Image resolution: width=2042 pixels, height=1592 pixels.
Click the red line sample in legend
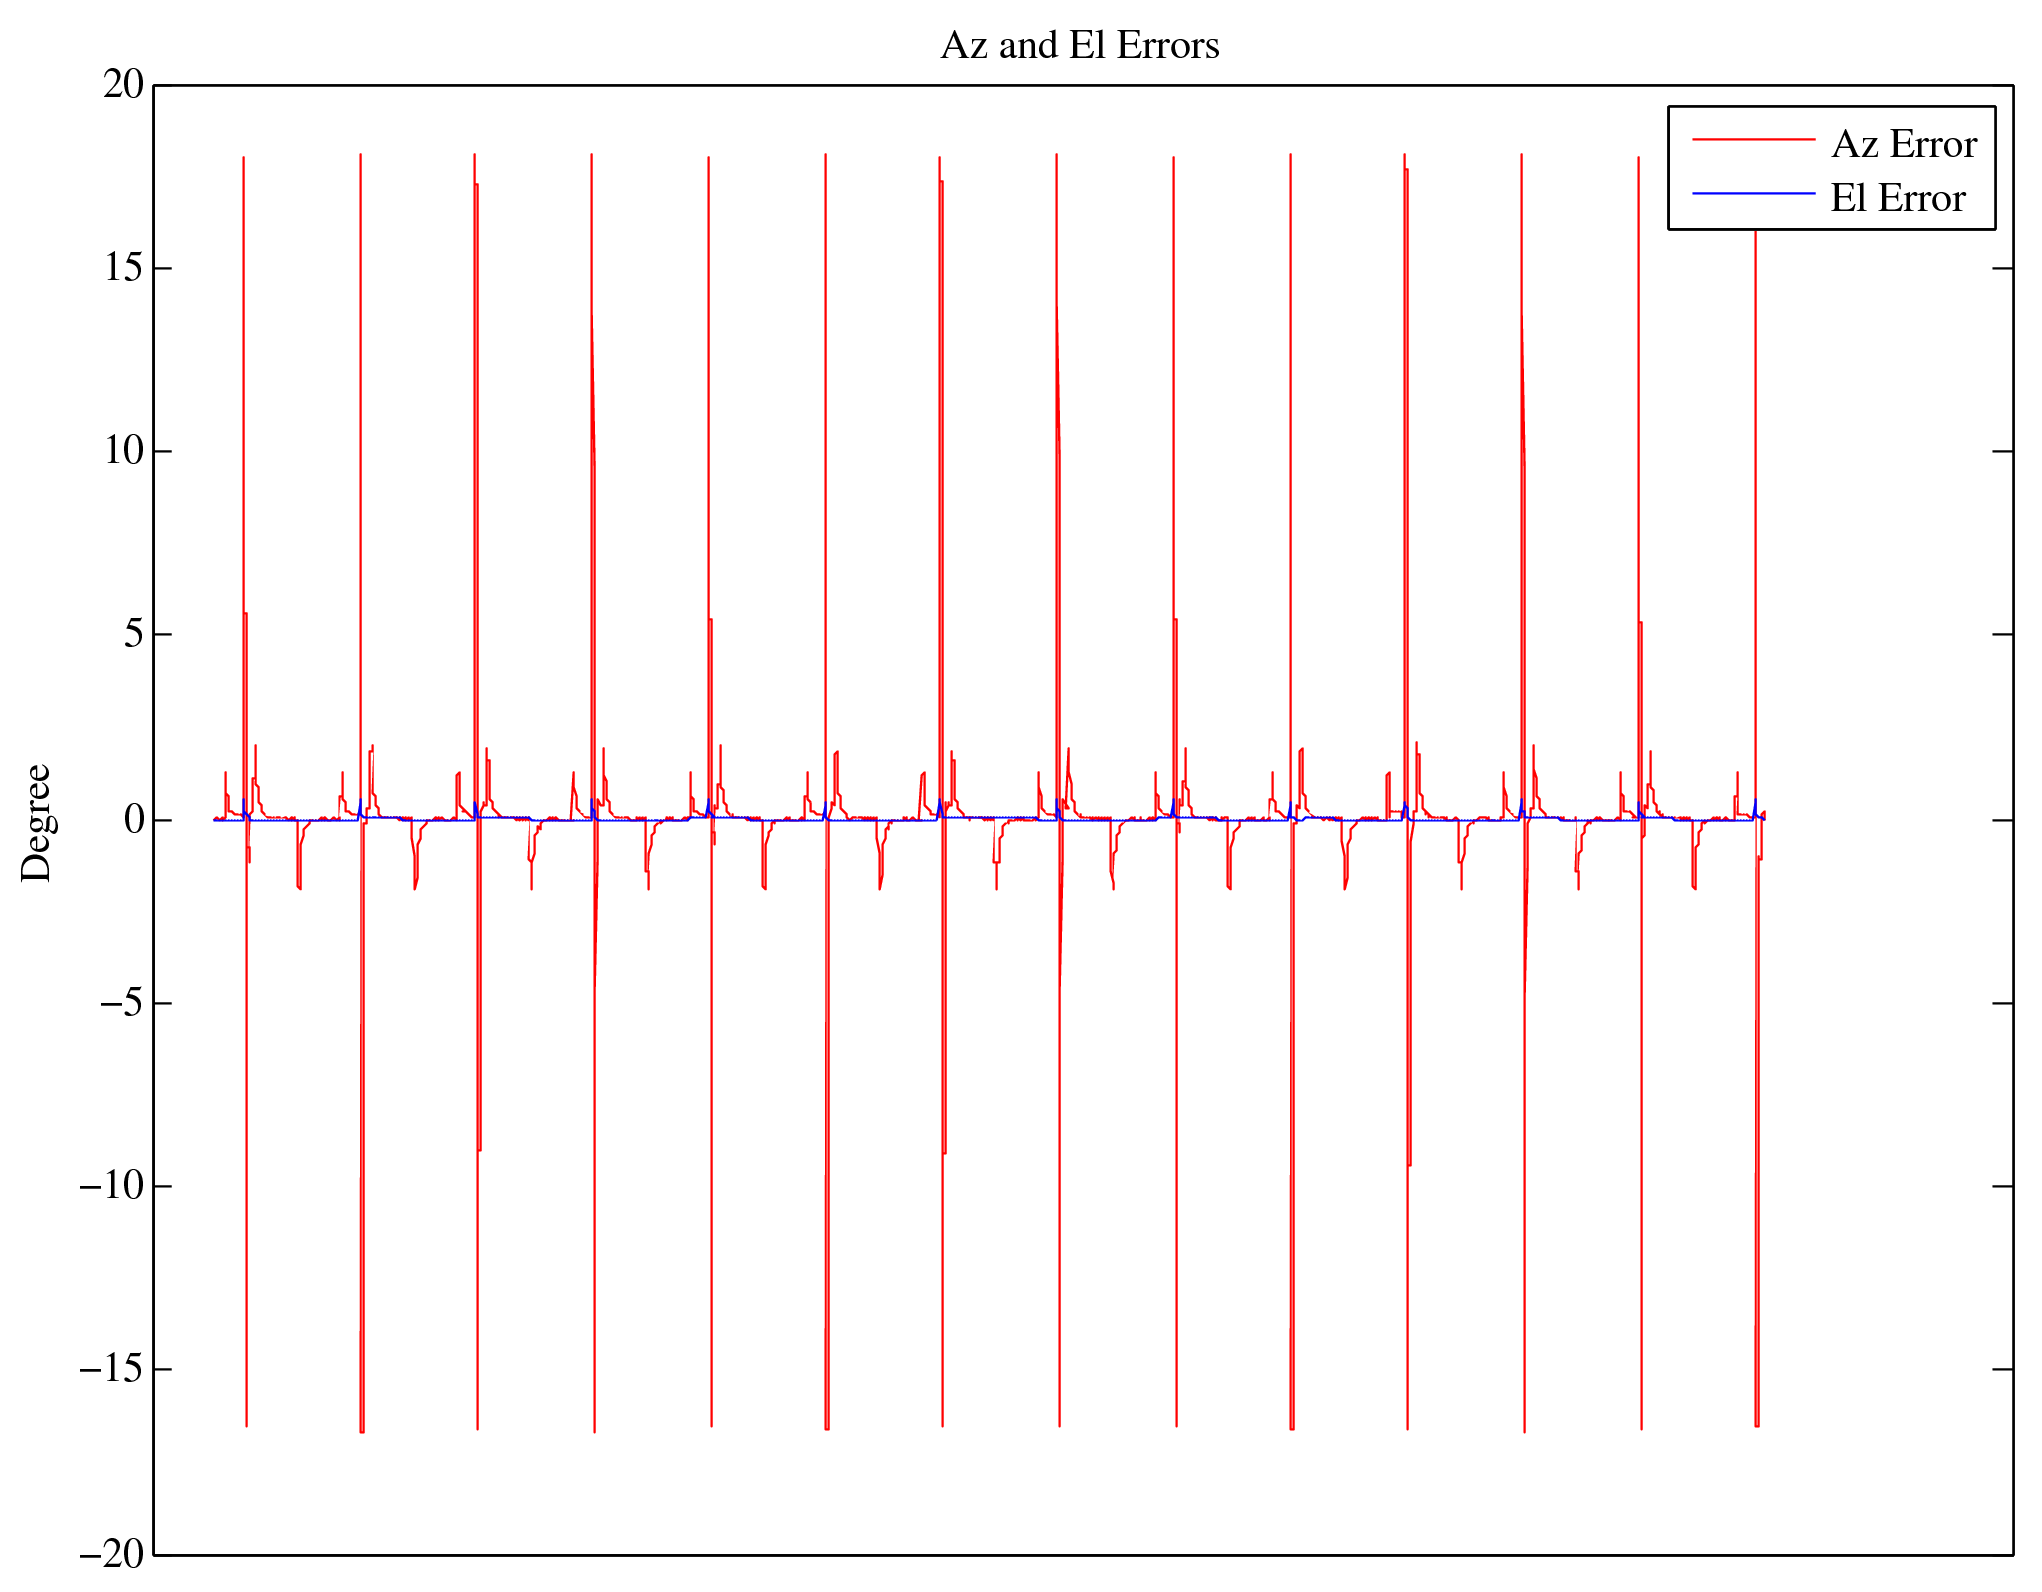pyautogui.click(x=1752, y=141)
